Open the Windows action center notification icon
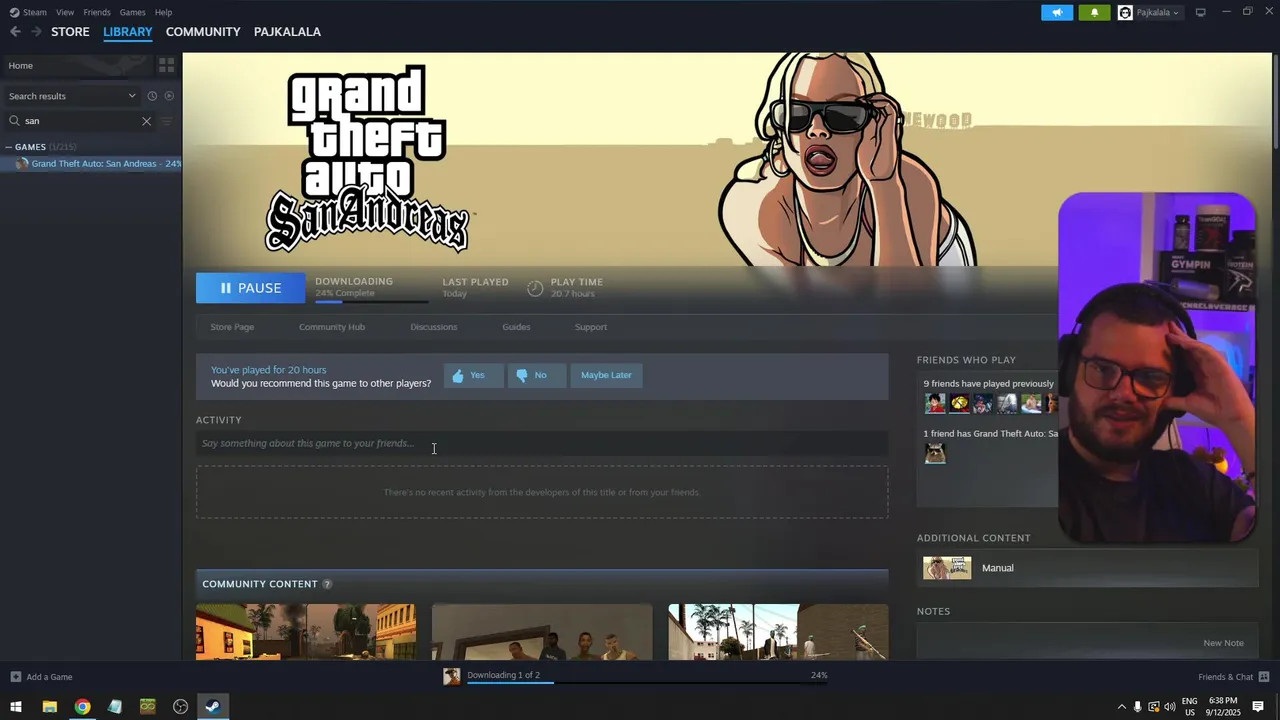1280x720 pixels. click(x=1258, y=707)
